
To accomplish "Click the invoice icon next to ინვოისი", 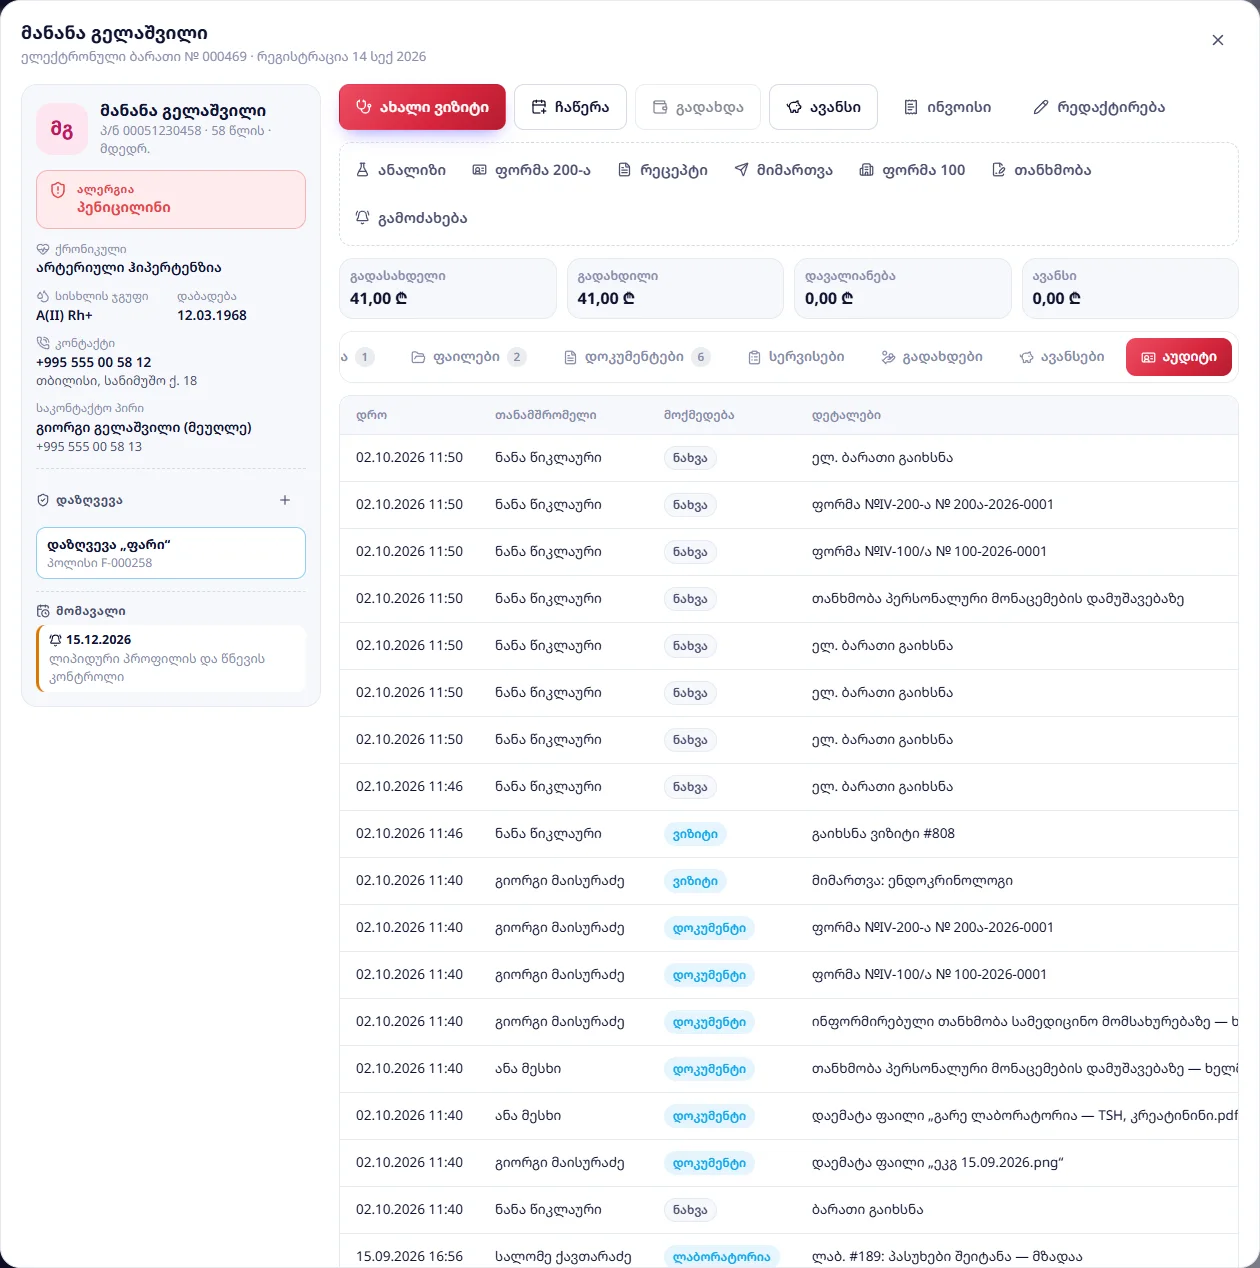I will 911,107.
